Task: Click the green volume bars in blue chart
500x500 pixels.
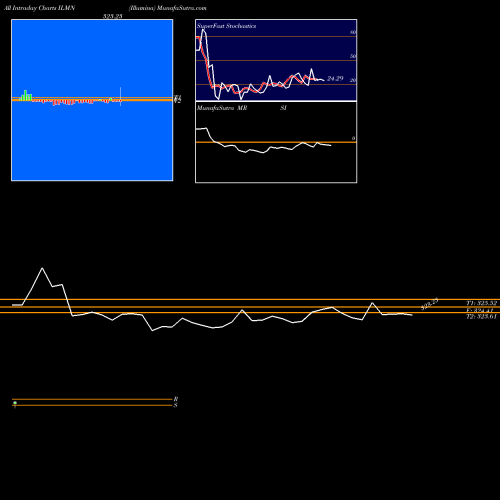Action: tap(26, 95)
